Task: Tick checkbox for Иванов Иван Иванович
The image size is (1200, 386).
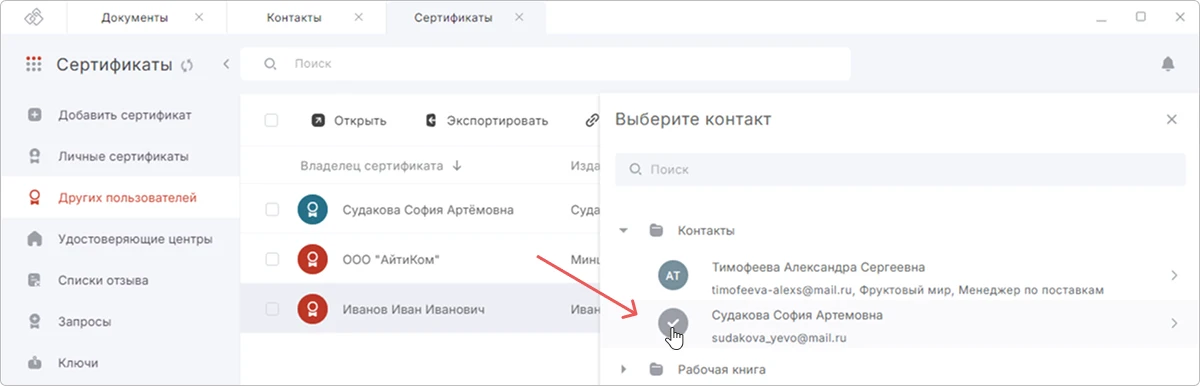Action: coord(271,310)
